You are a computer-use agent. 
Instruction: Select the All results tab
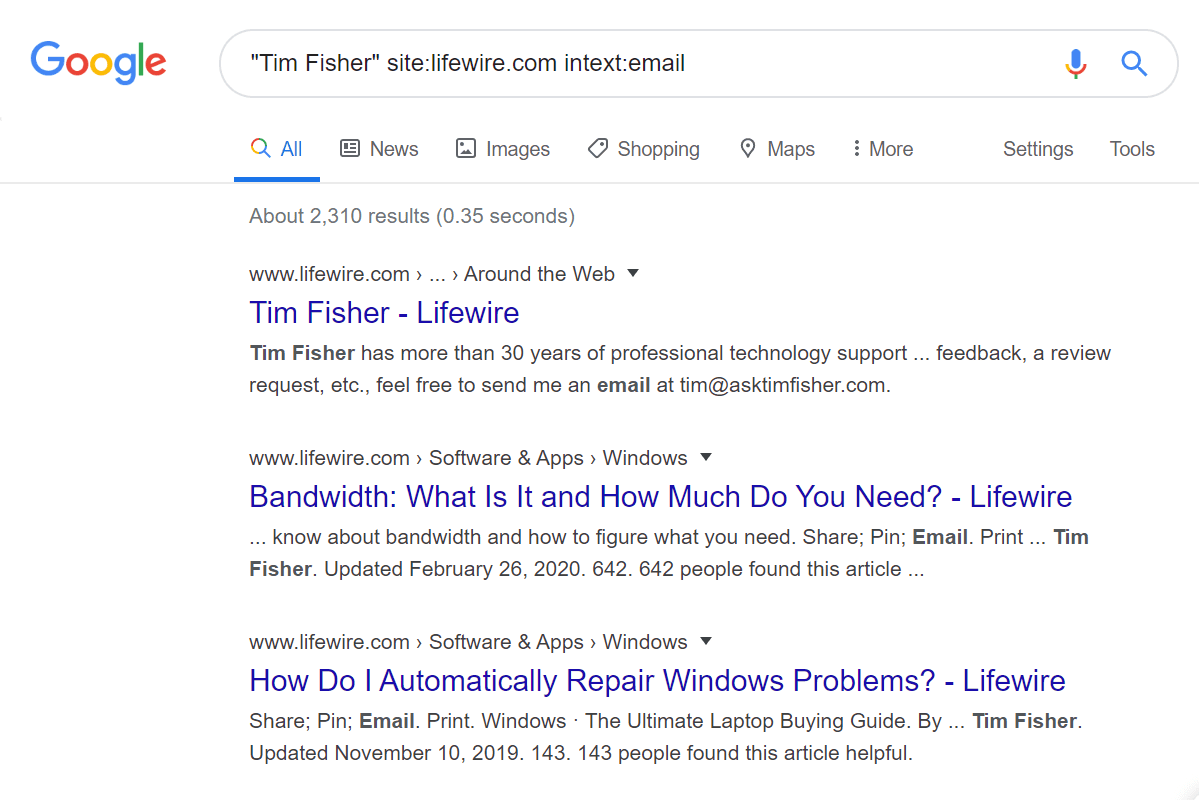point(277,149)
